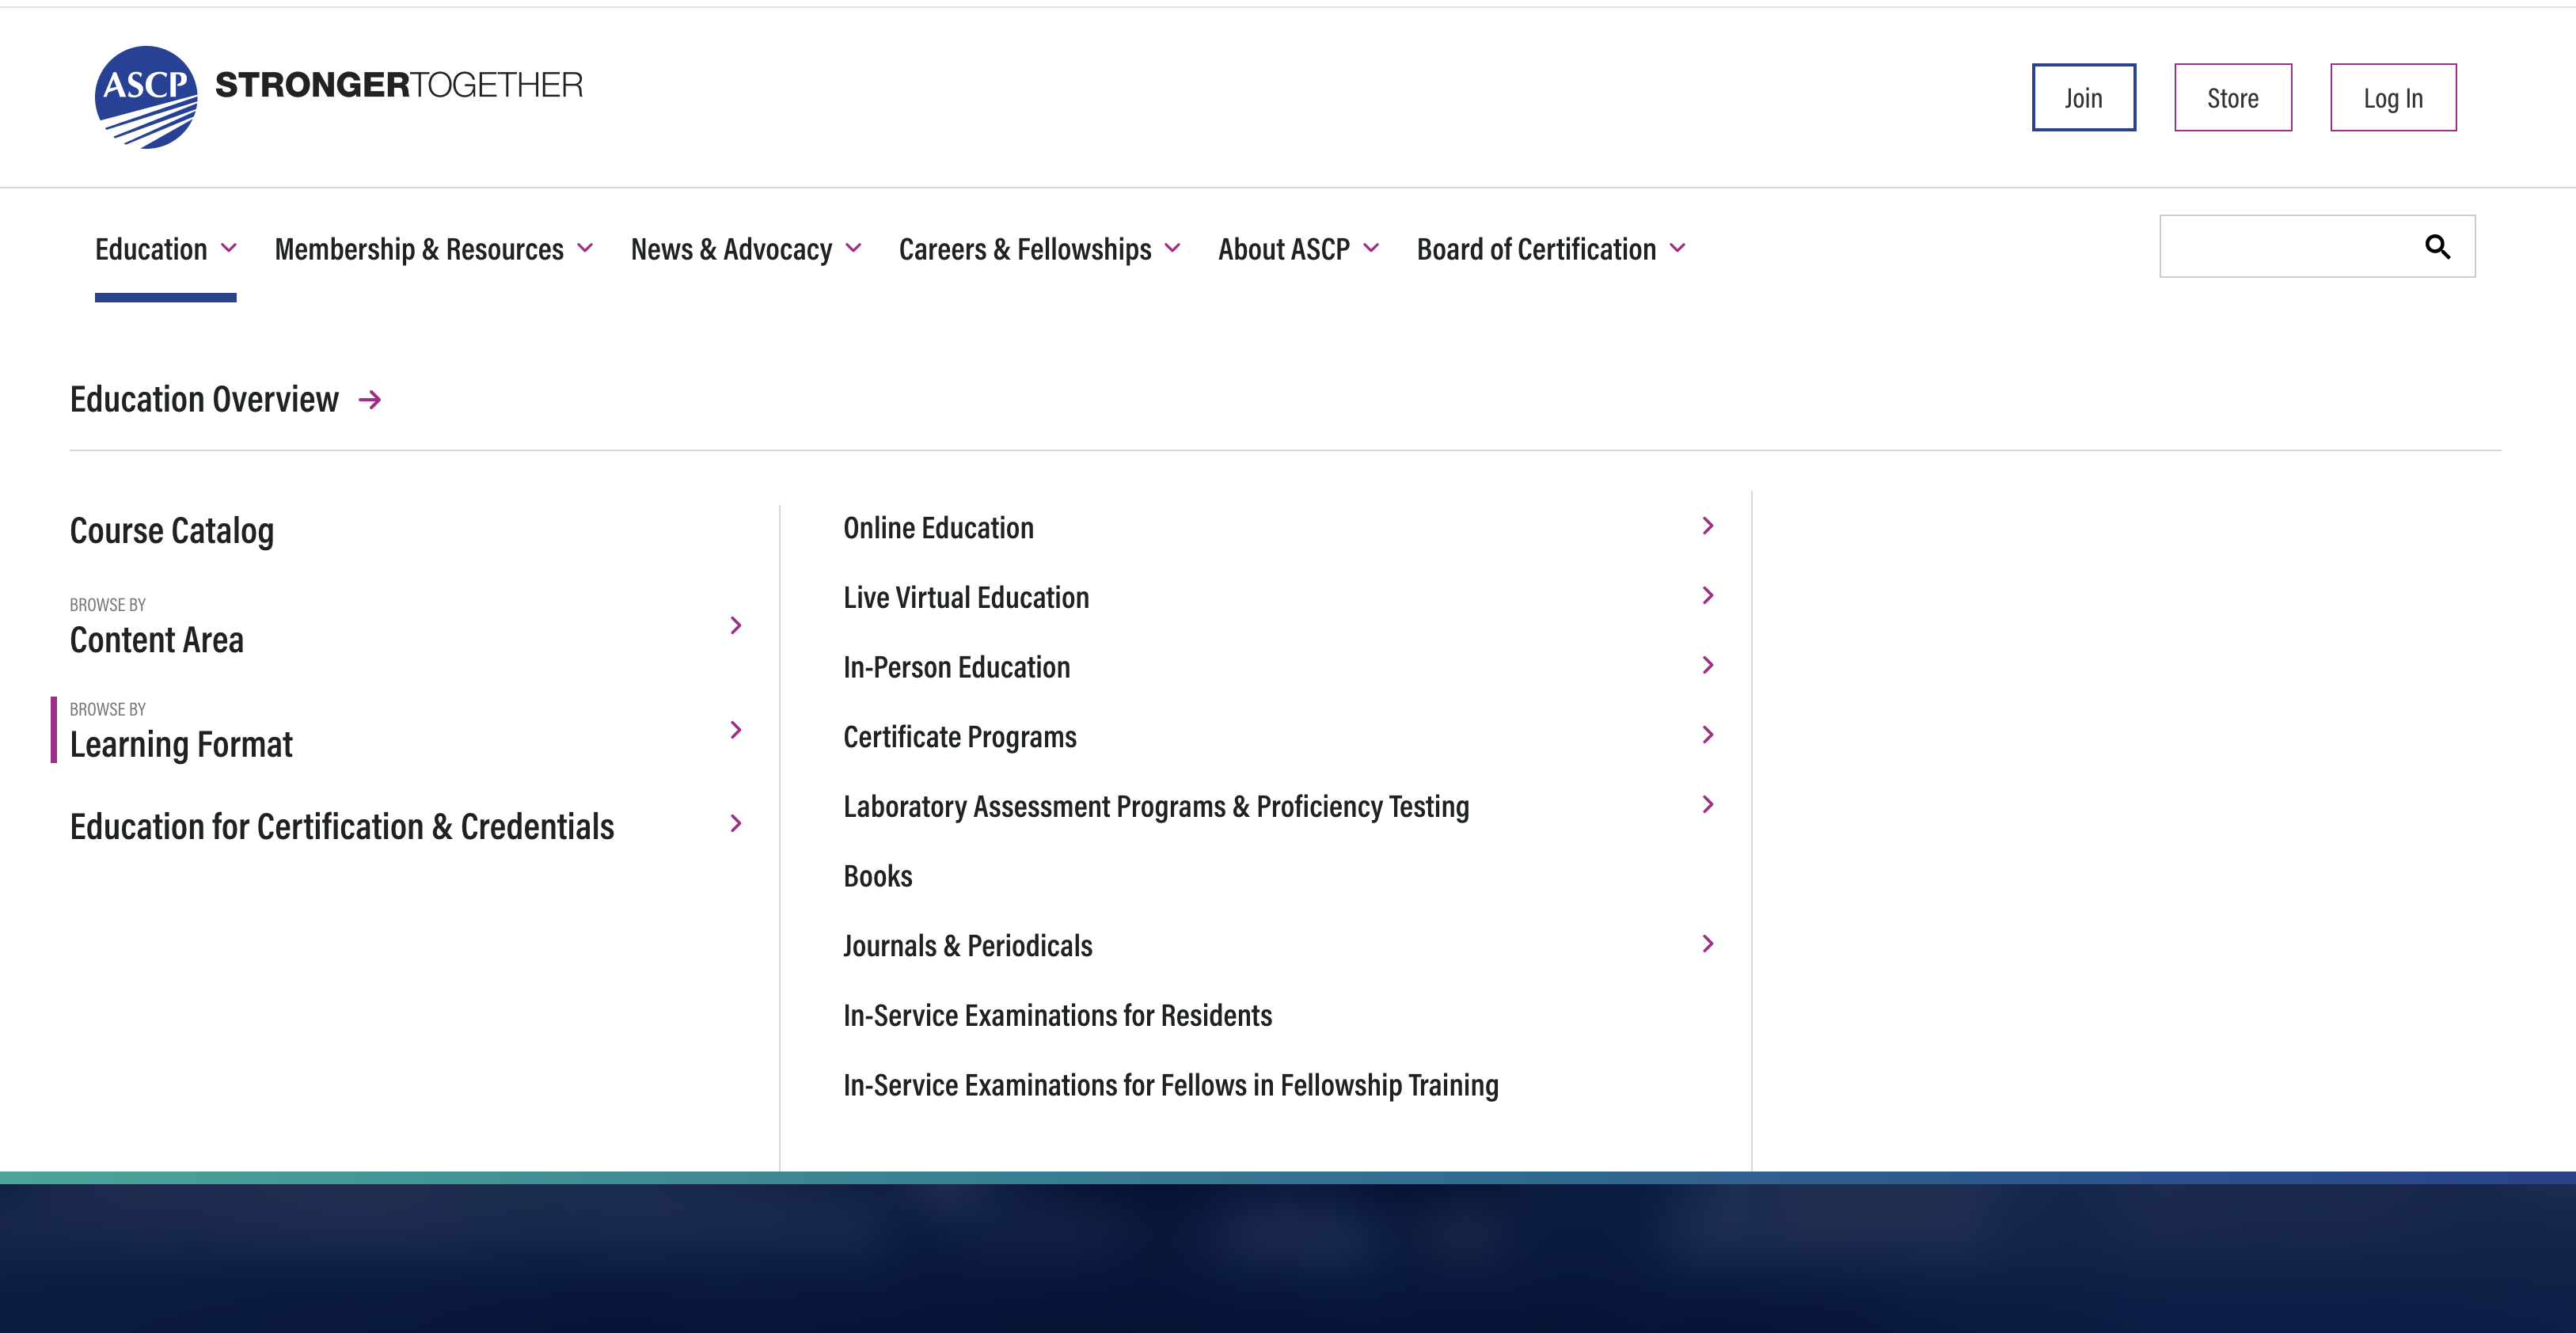Expand the Live Virtual Education chevron
The image size is (2576, 1333).
point(1708,596)
